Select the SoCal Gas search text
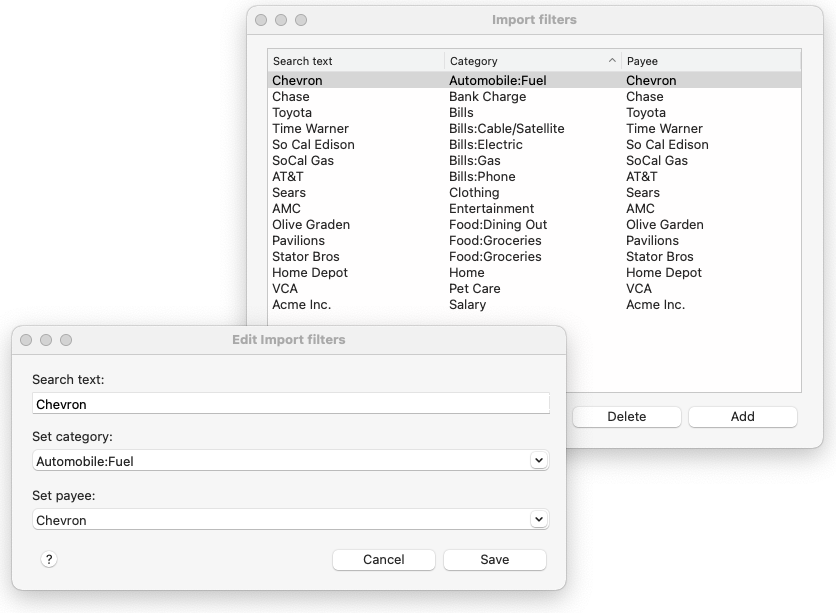The width and height of the screenshot is (836, 613). point(303,160)
